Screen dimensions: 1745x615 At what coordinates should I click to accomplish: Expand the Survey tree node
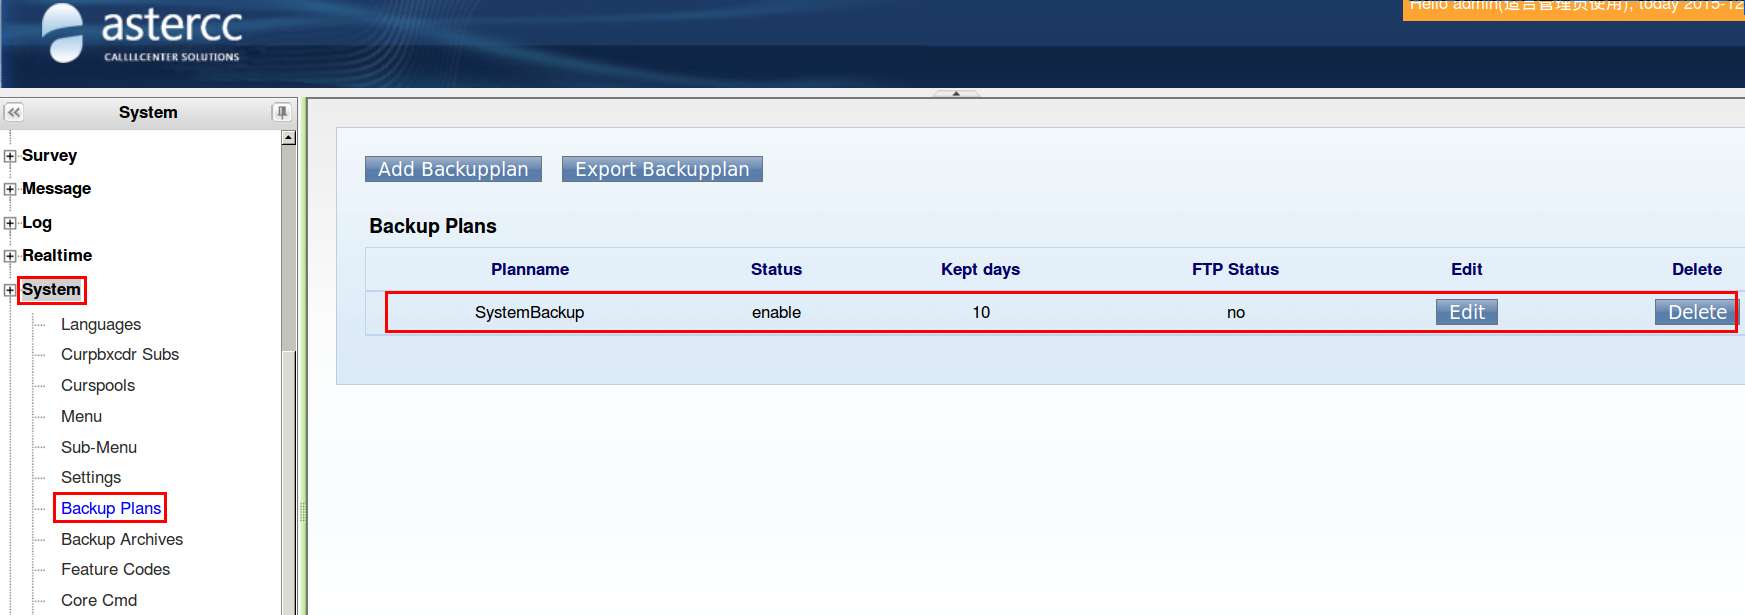pos(10,156)
